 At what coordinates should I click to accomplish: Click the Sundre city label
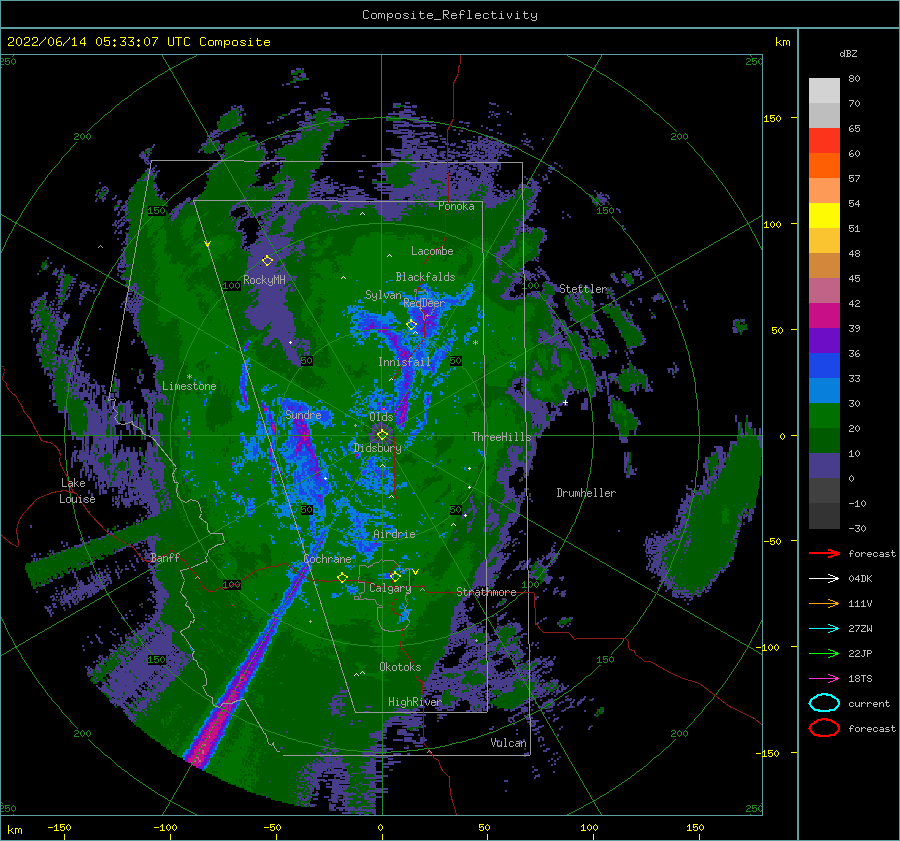(x=303, y=414)
